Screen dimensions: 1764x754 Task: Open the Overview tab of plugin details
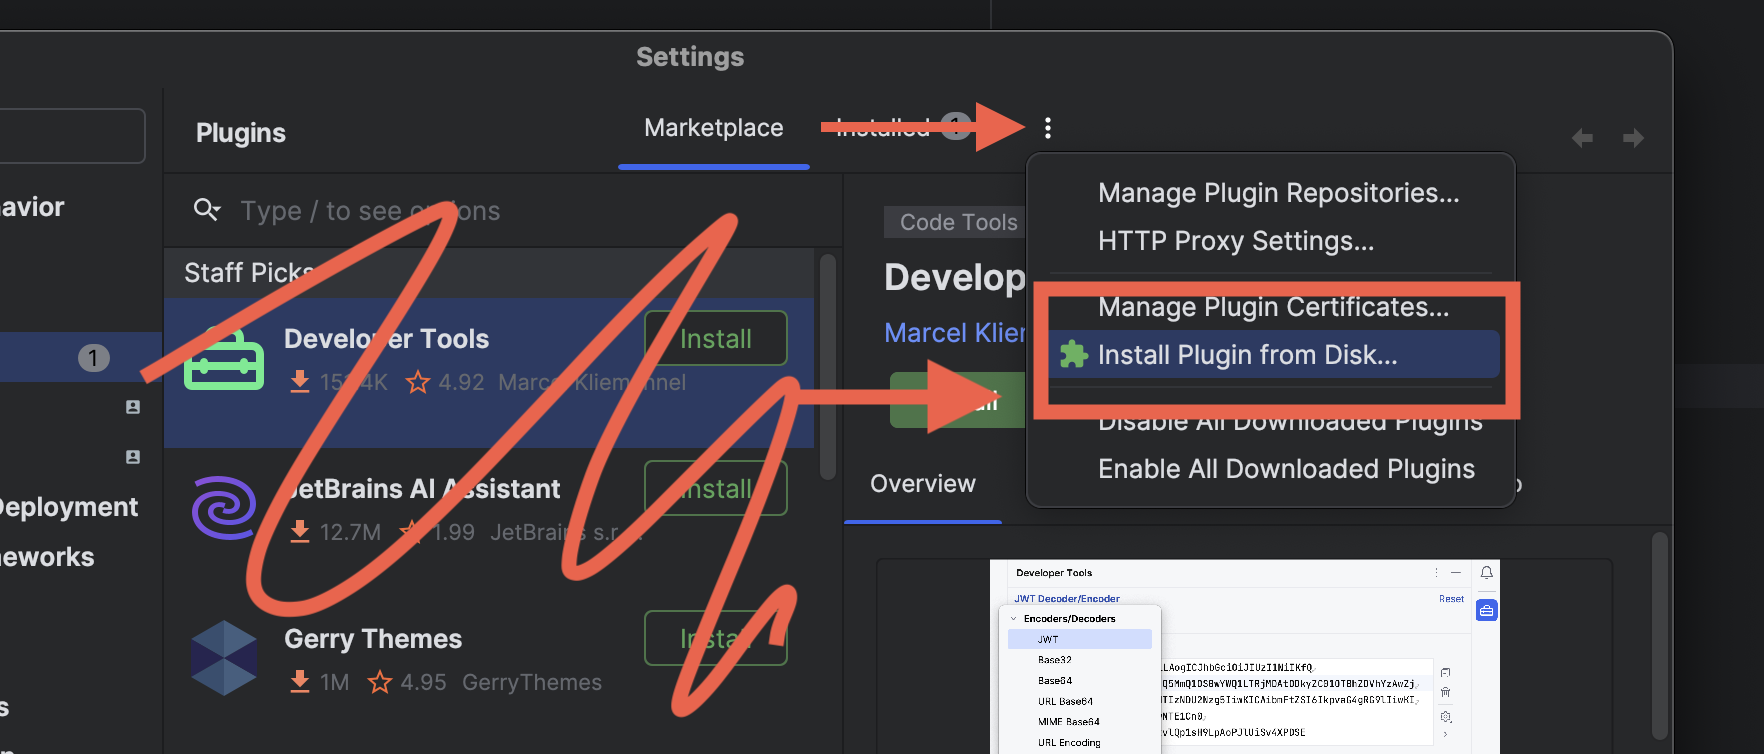[x=923, y=484]
